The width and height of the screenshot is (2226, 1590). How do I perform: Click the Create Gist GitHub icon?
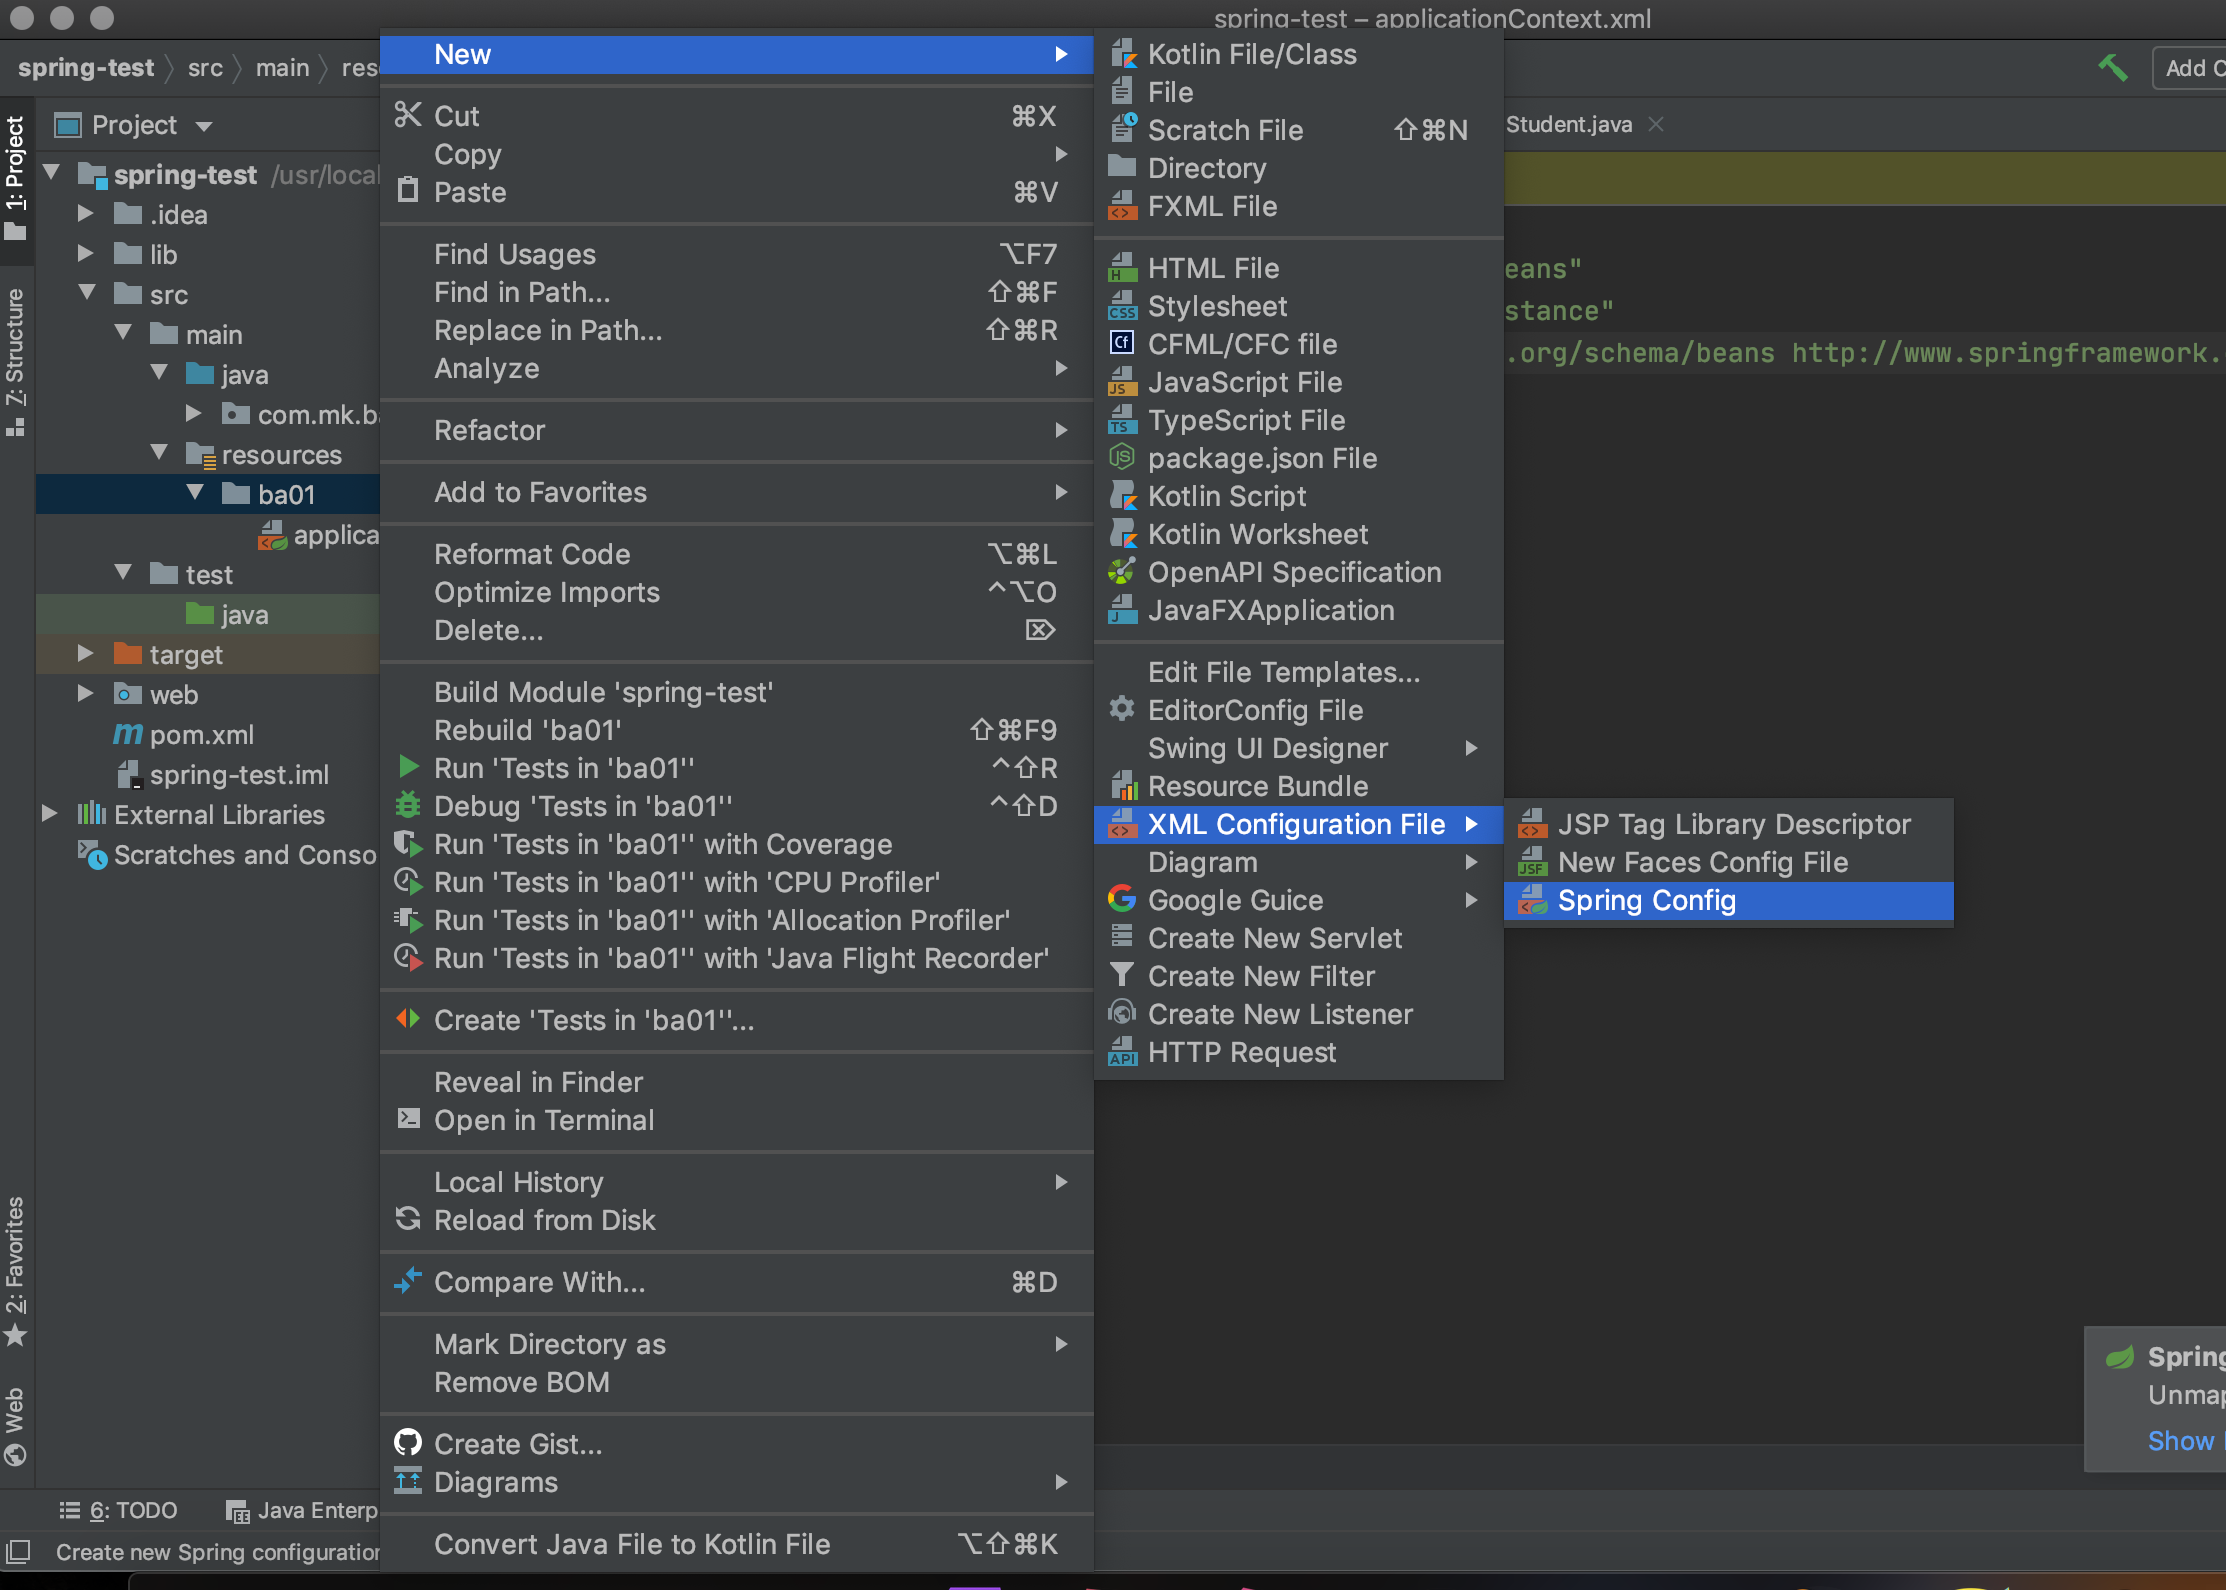coord(408,1443)
